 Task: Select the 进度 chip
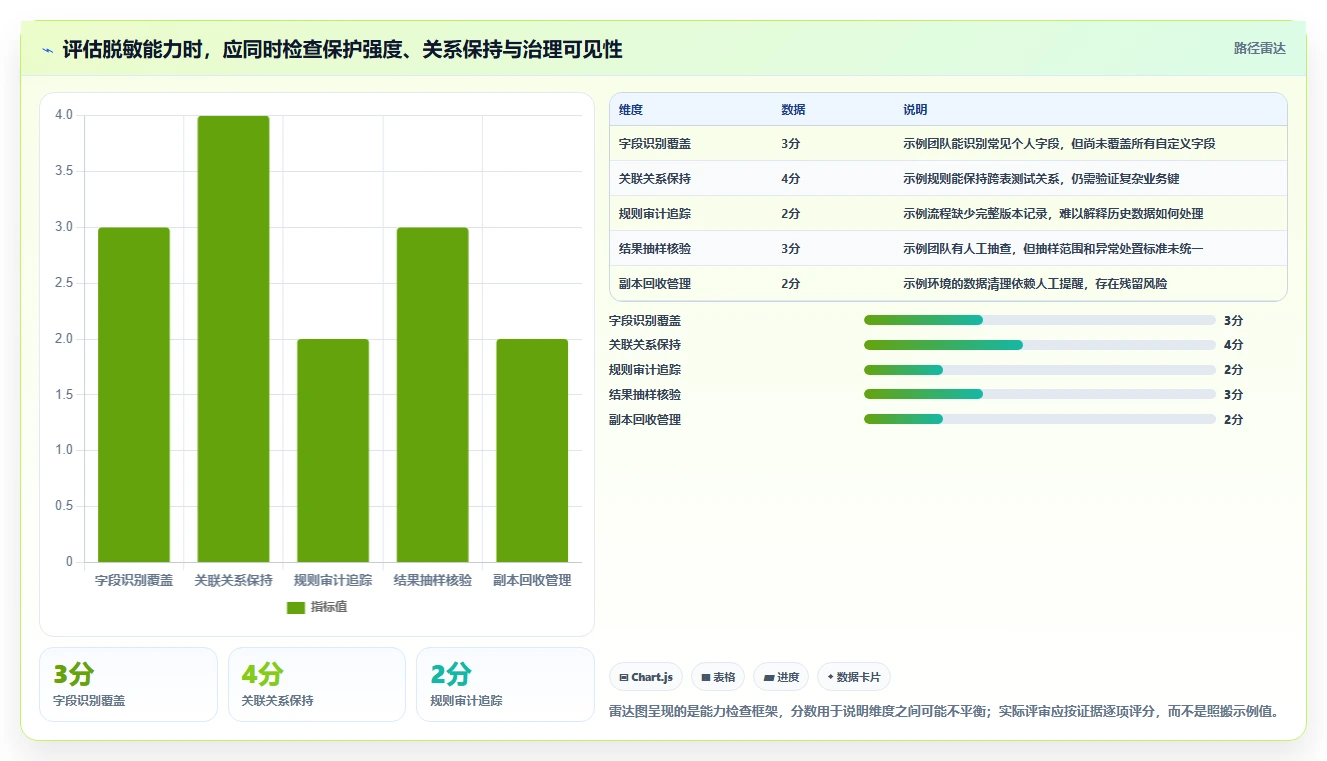(x=781, y=677)
